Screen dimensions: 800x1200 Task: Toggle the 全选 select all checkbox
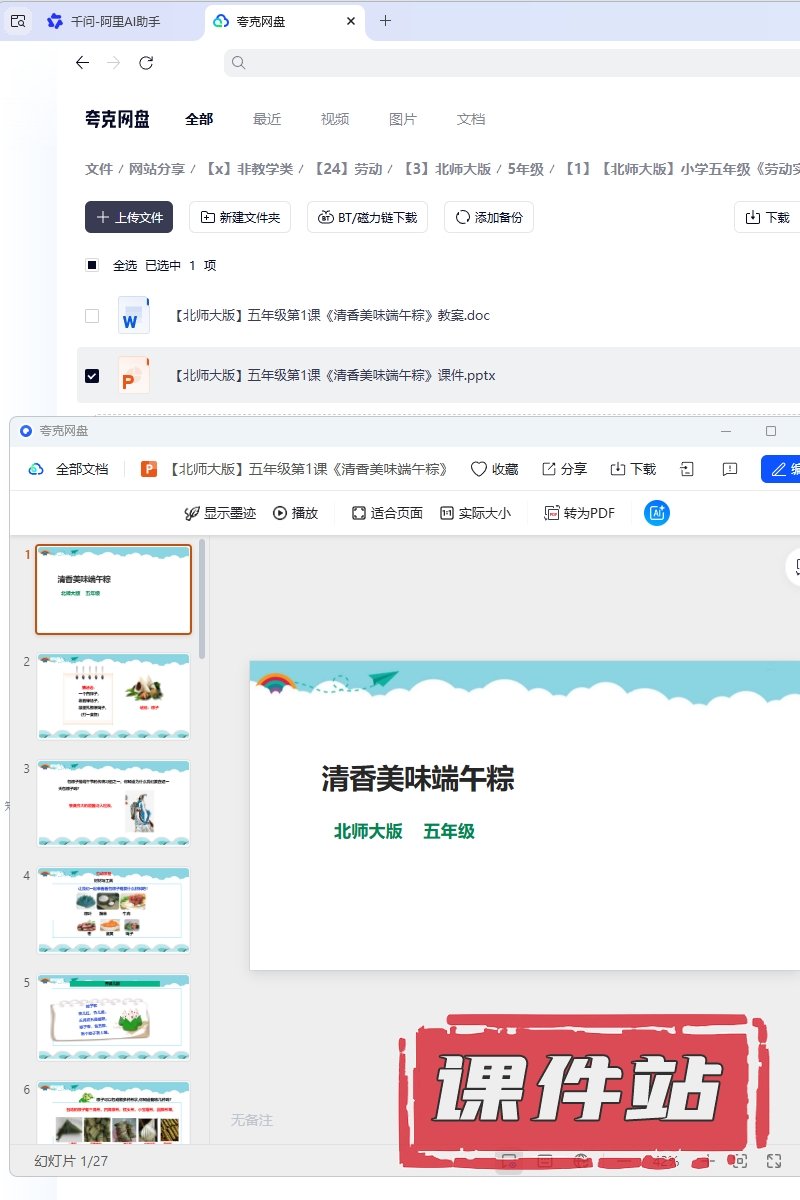click(92, 265)
